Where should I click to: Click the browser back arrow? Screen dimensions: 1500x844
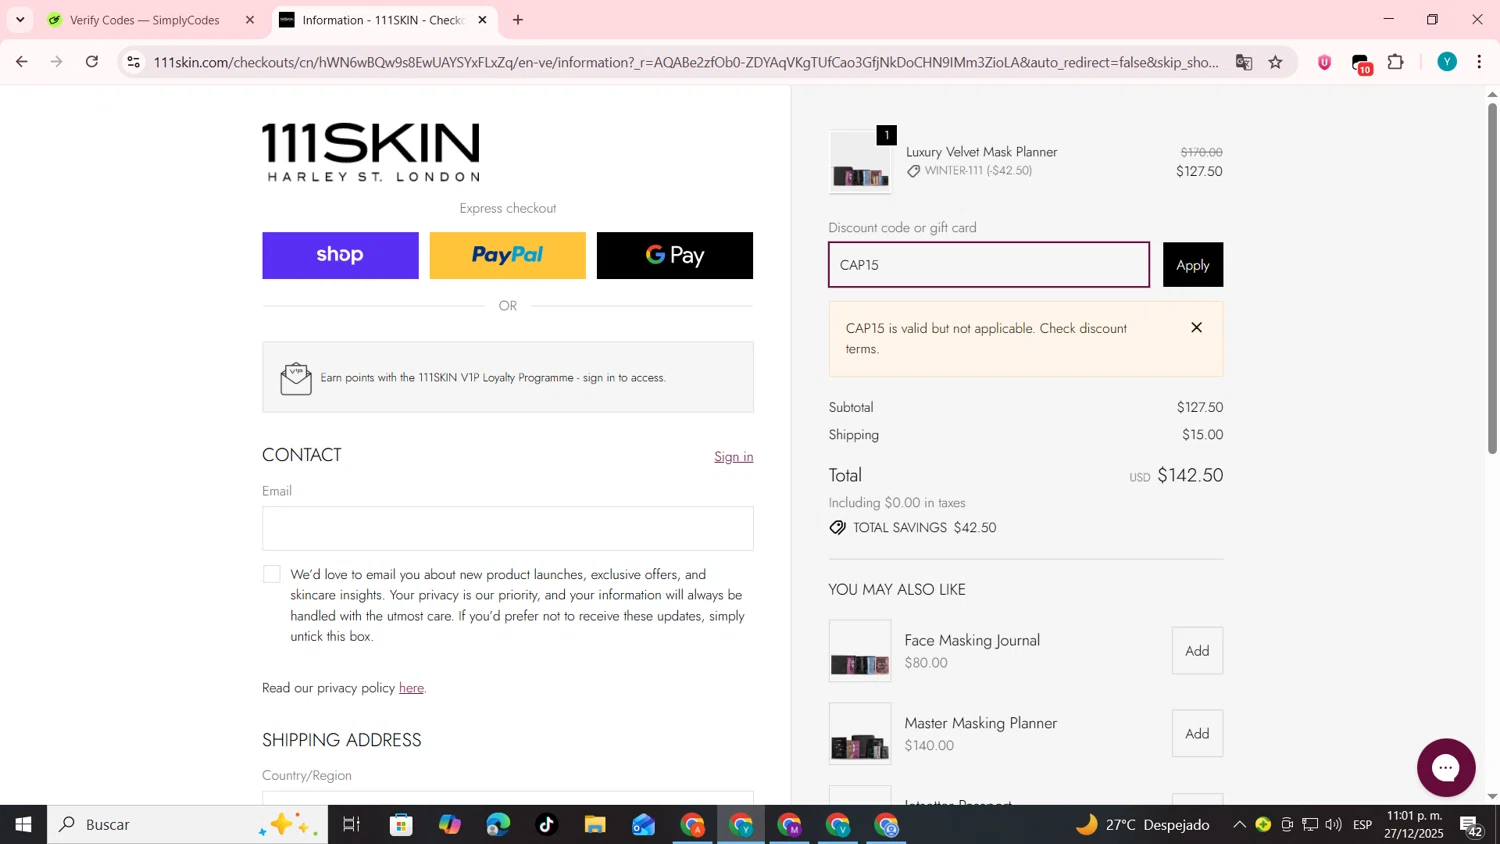[x=21, y=62]
